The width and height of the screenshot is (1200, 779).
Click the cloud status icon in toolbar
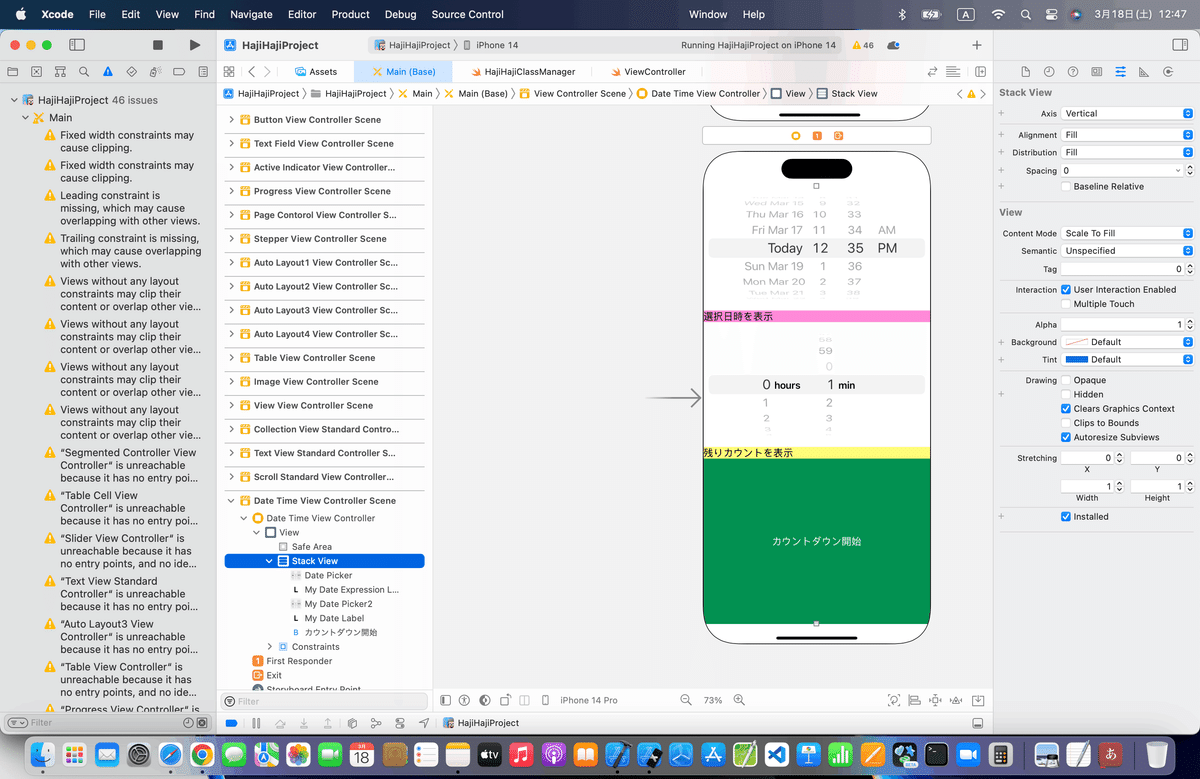(x=893, y=45)
